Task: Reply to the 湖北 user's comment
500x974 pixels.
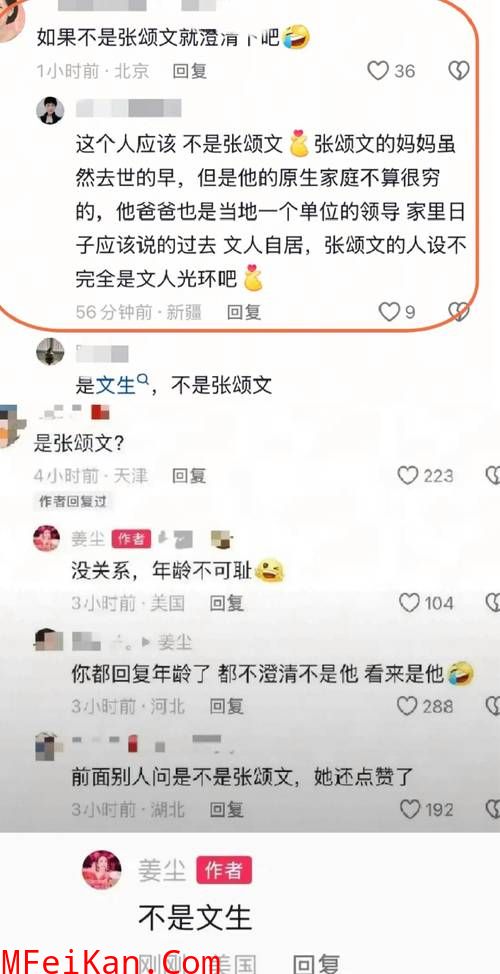Action: coord(226,809)
